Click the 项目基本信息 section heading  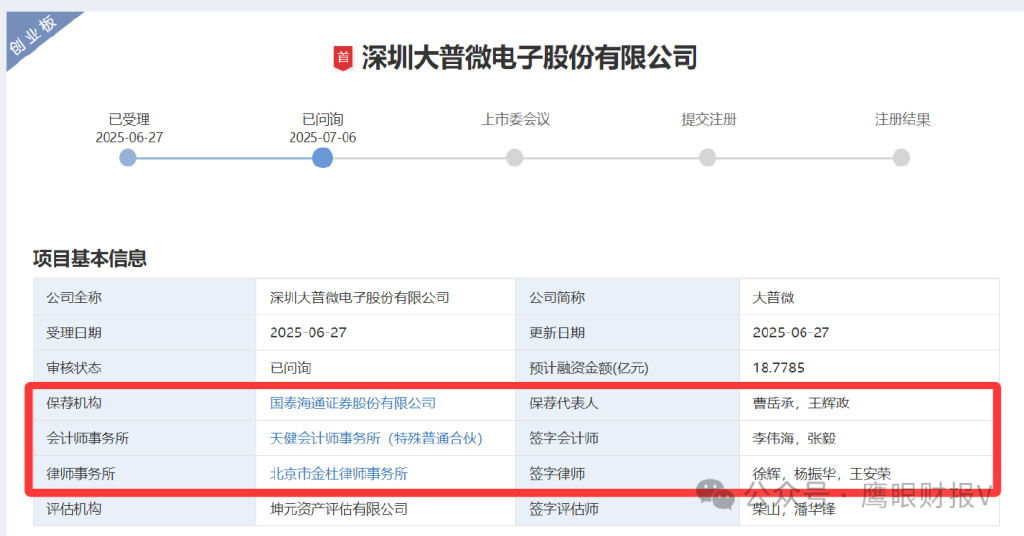tap(89, 259)
